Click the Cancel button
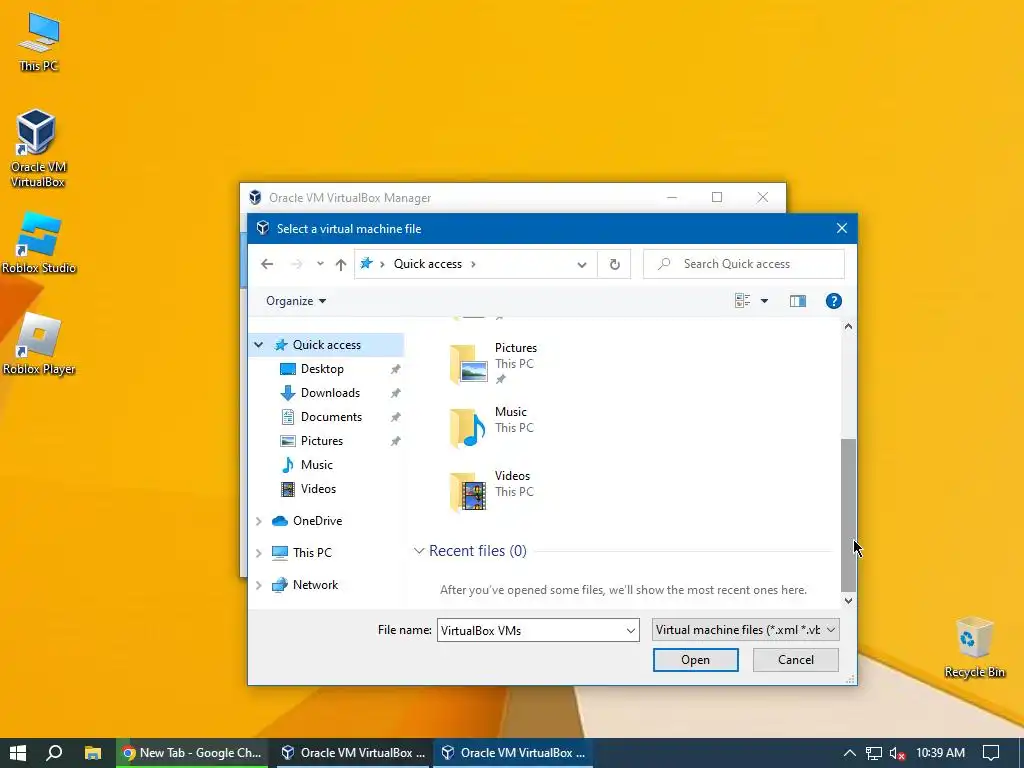Image resolution: width=1024 pixels, height=768 pixels. coord(795,660)
